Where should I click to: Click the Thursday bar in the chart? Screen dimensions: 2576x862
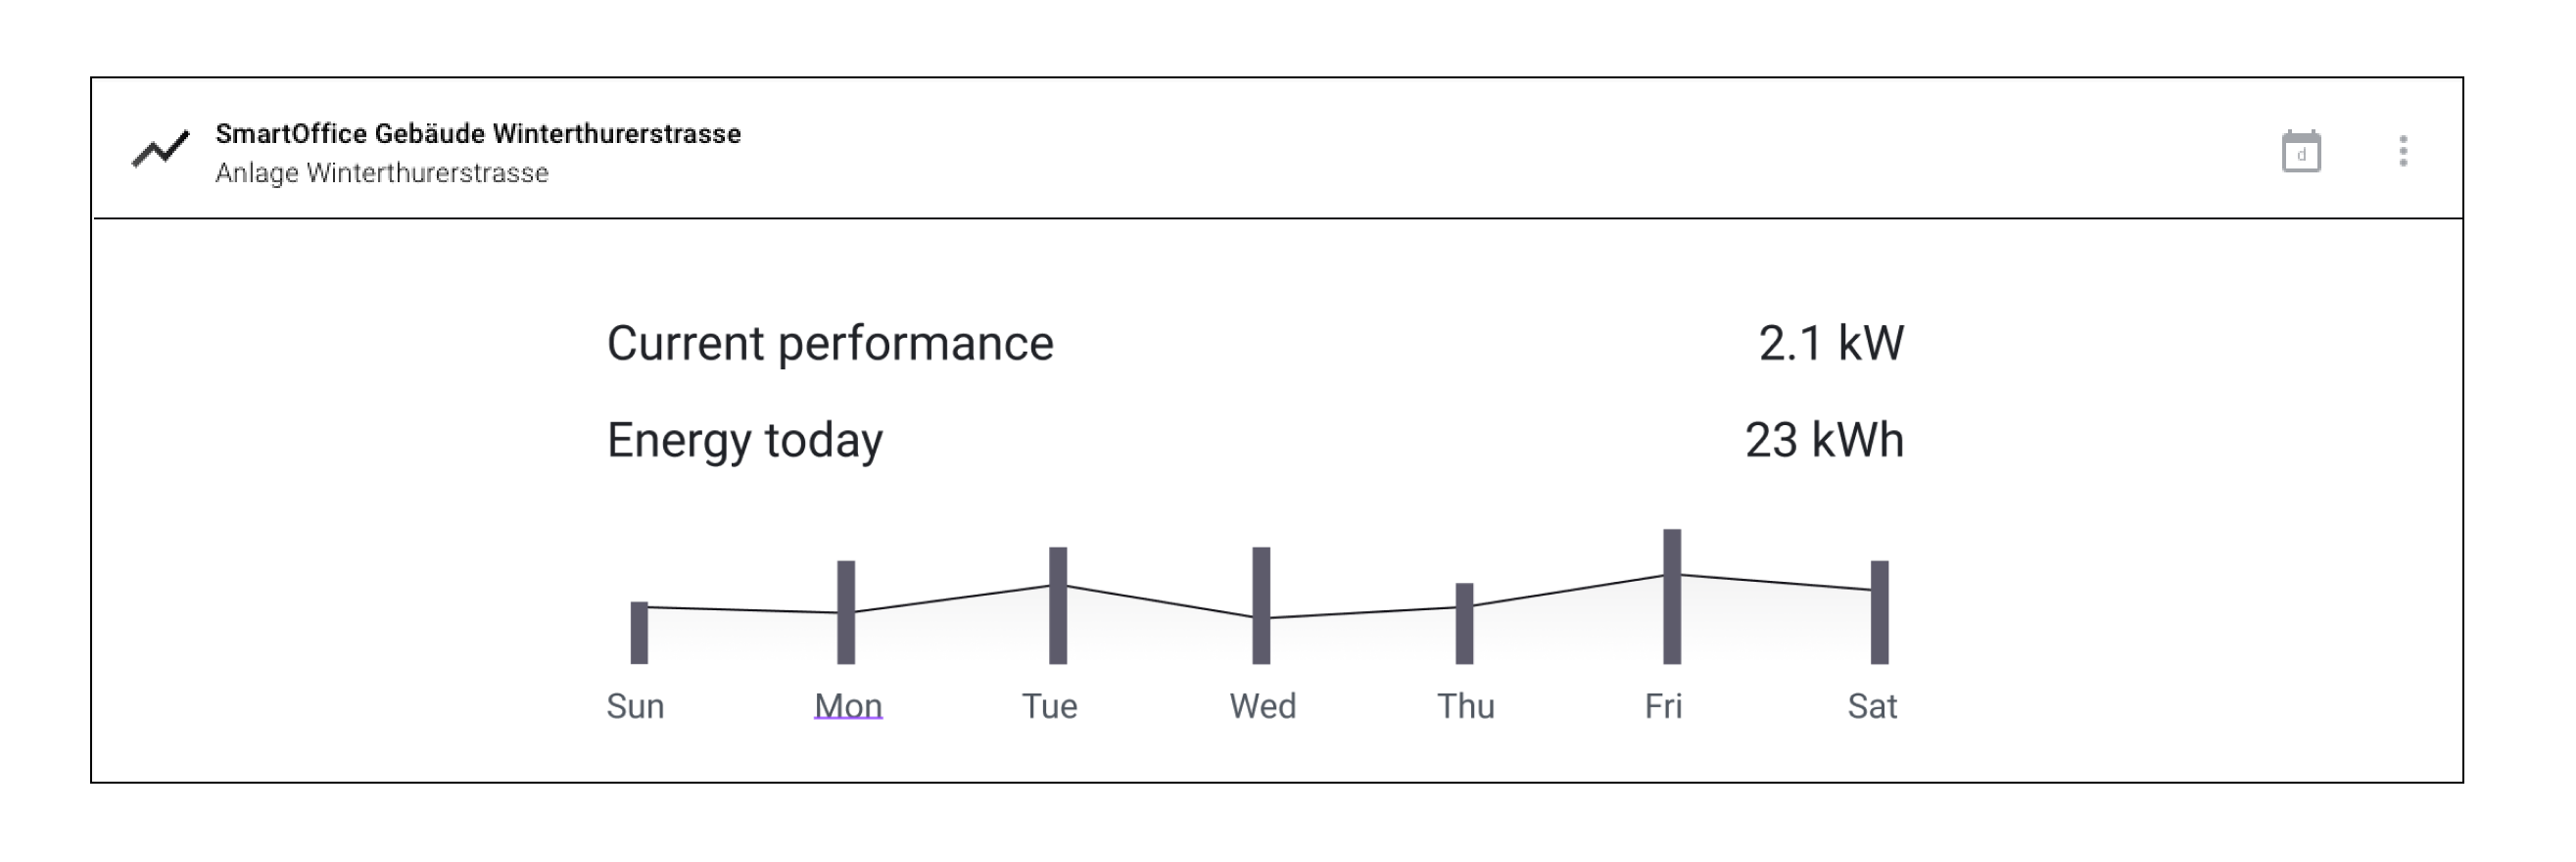tap(1464, 623)
